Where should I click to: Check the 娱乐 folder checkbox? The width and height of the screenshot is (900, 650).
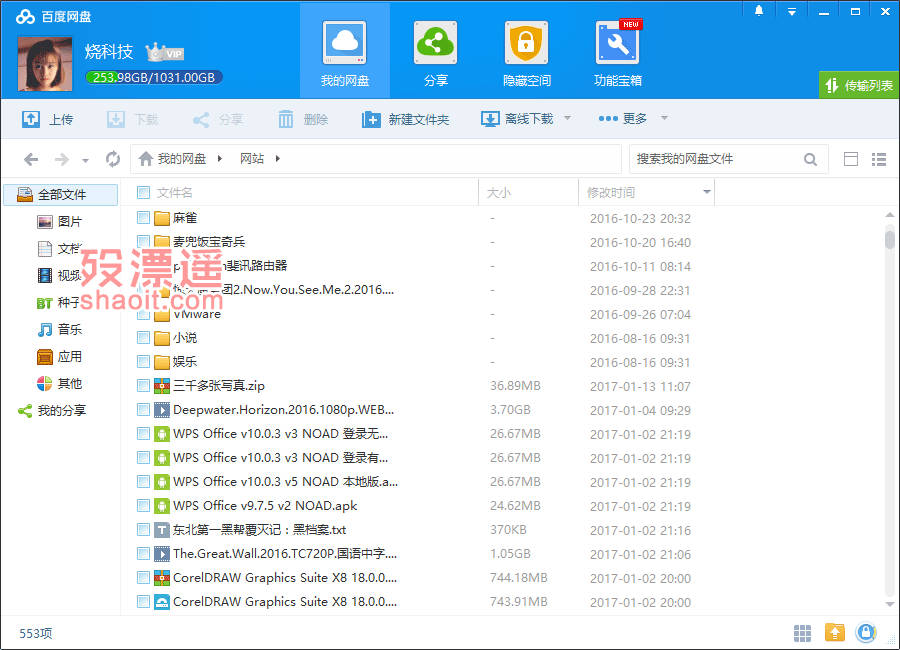click(x=143, y=362)
